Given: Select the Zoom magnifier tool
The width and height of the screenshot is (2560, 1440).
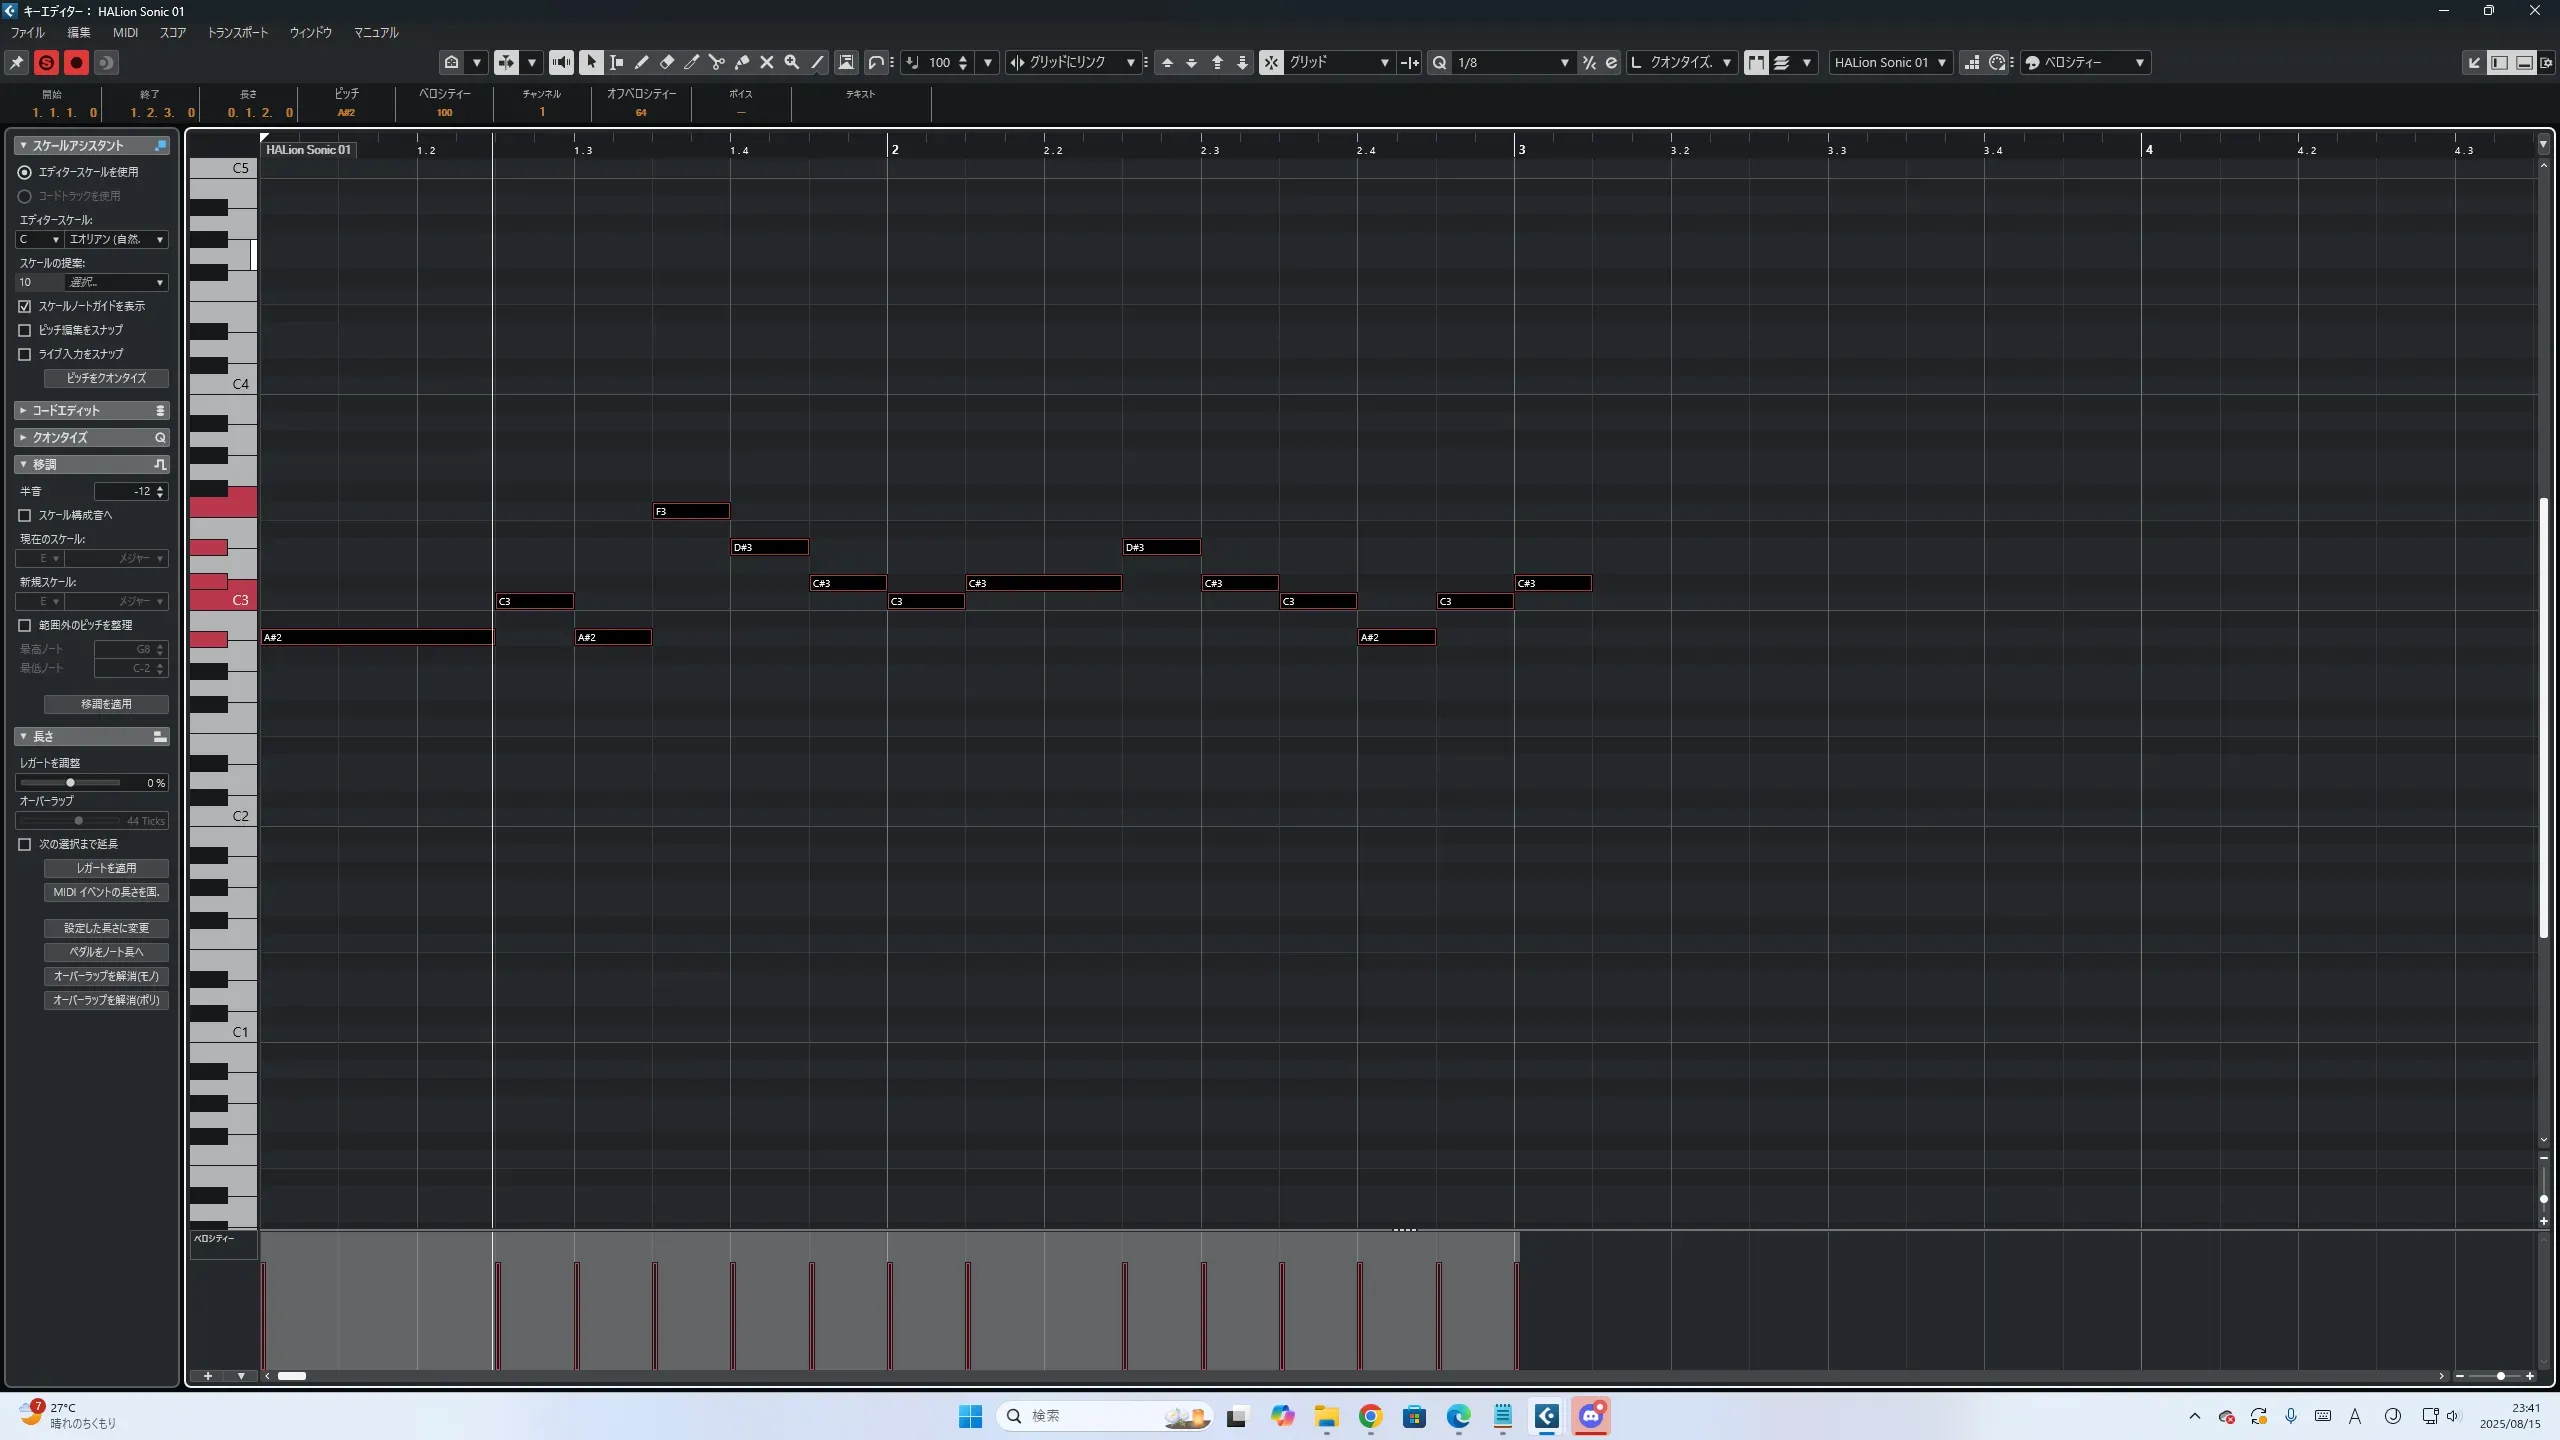Looking at the screenshot, I should (792, 62).
